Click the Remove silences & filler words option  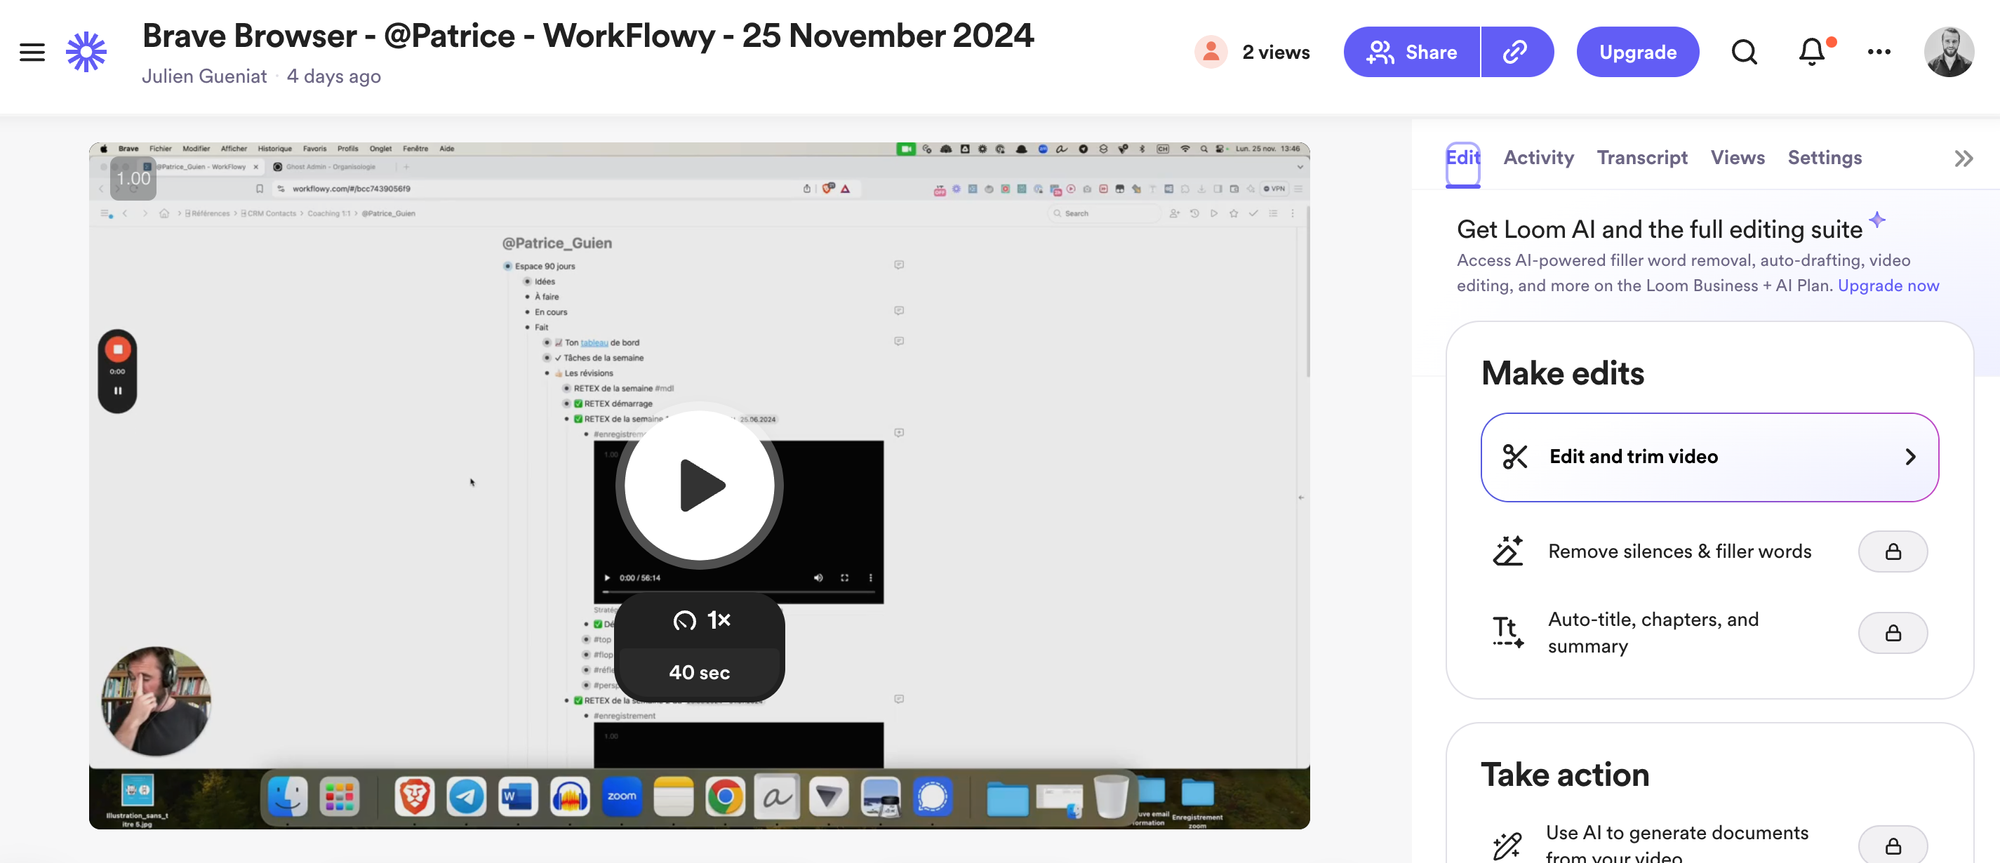coord(1679,552)
